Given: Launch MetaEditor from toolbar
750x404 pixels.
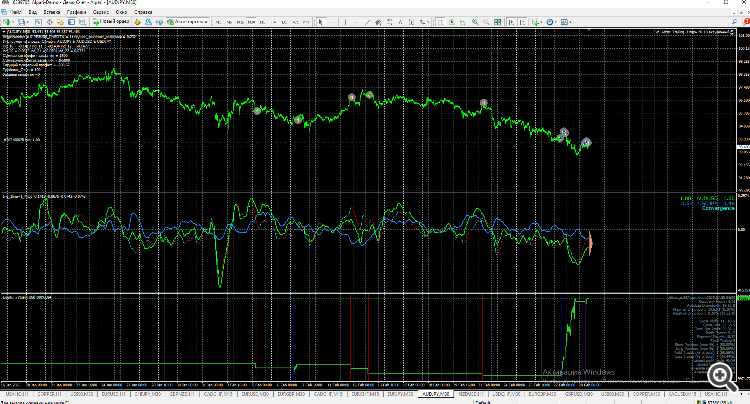Looking at the screenshot, I should click(x=137, y=22).
